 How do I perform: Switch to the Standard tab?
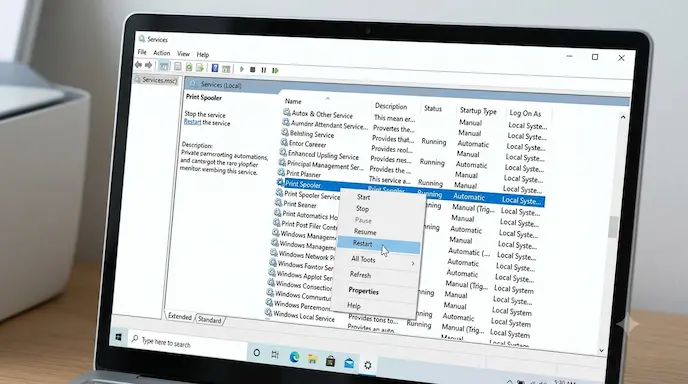click(x=210, y=320)
